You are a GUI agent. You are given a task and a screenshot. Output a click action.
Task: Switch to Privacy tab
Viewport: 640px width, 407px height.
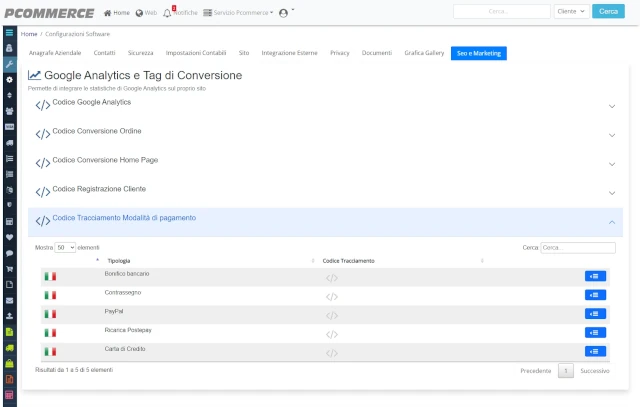coord(340,53)
